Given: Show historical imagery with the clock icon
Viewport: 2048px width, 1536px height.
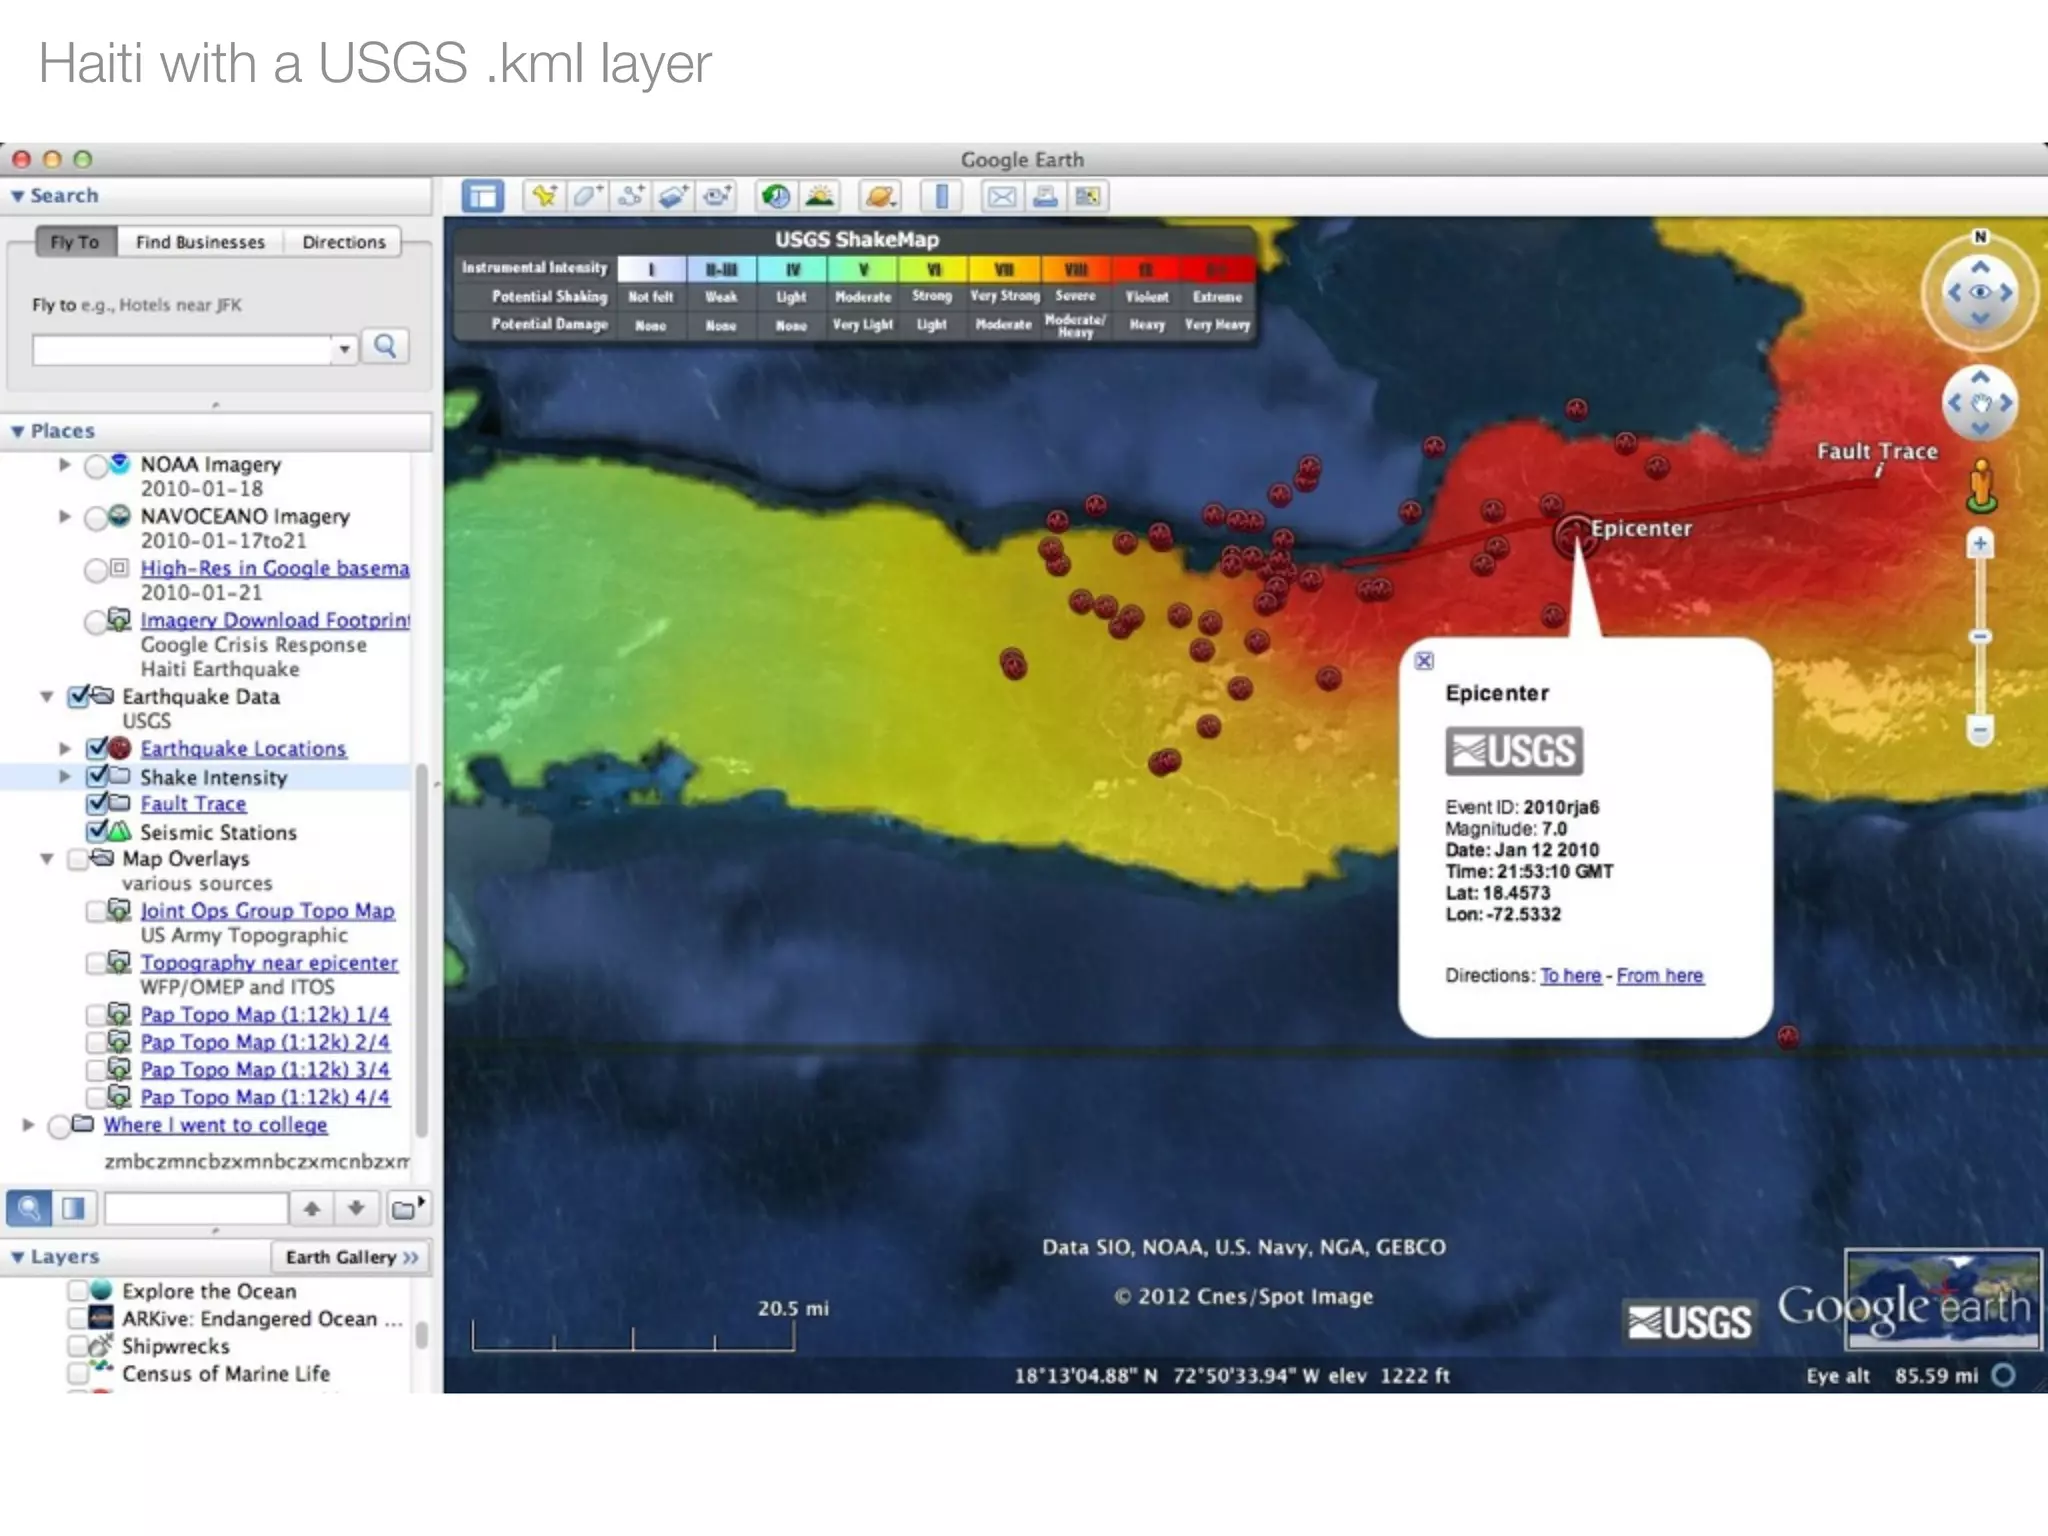Looking at the screenshot, I should coord(776,196).
